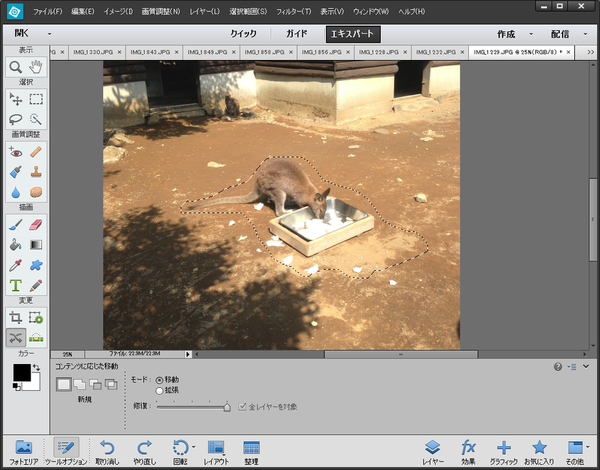Screen dimensions: 600x470
Task: Expand the 作成 dropdown arrow
Action: 531,34
